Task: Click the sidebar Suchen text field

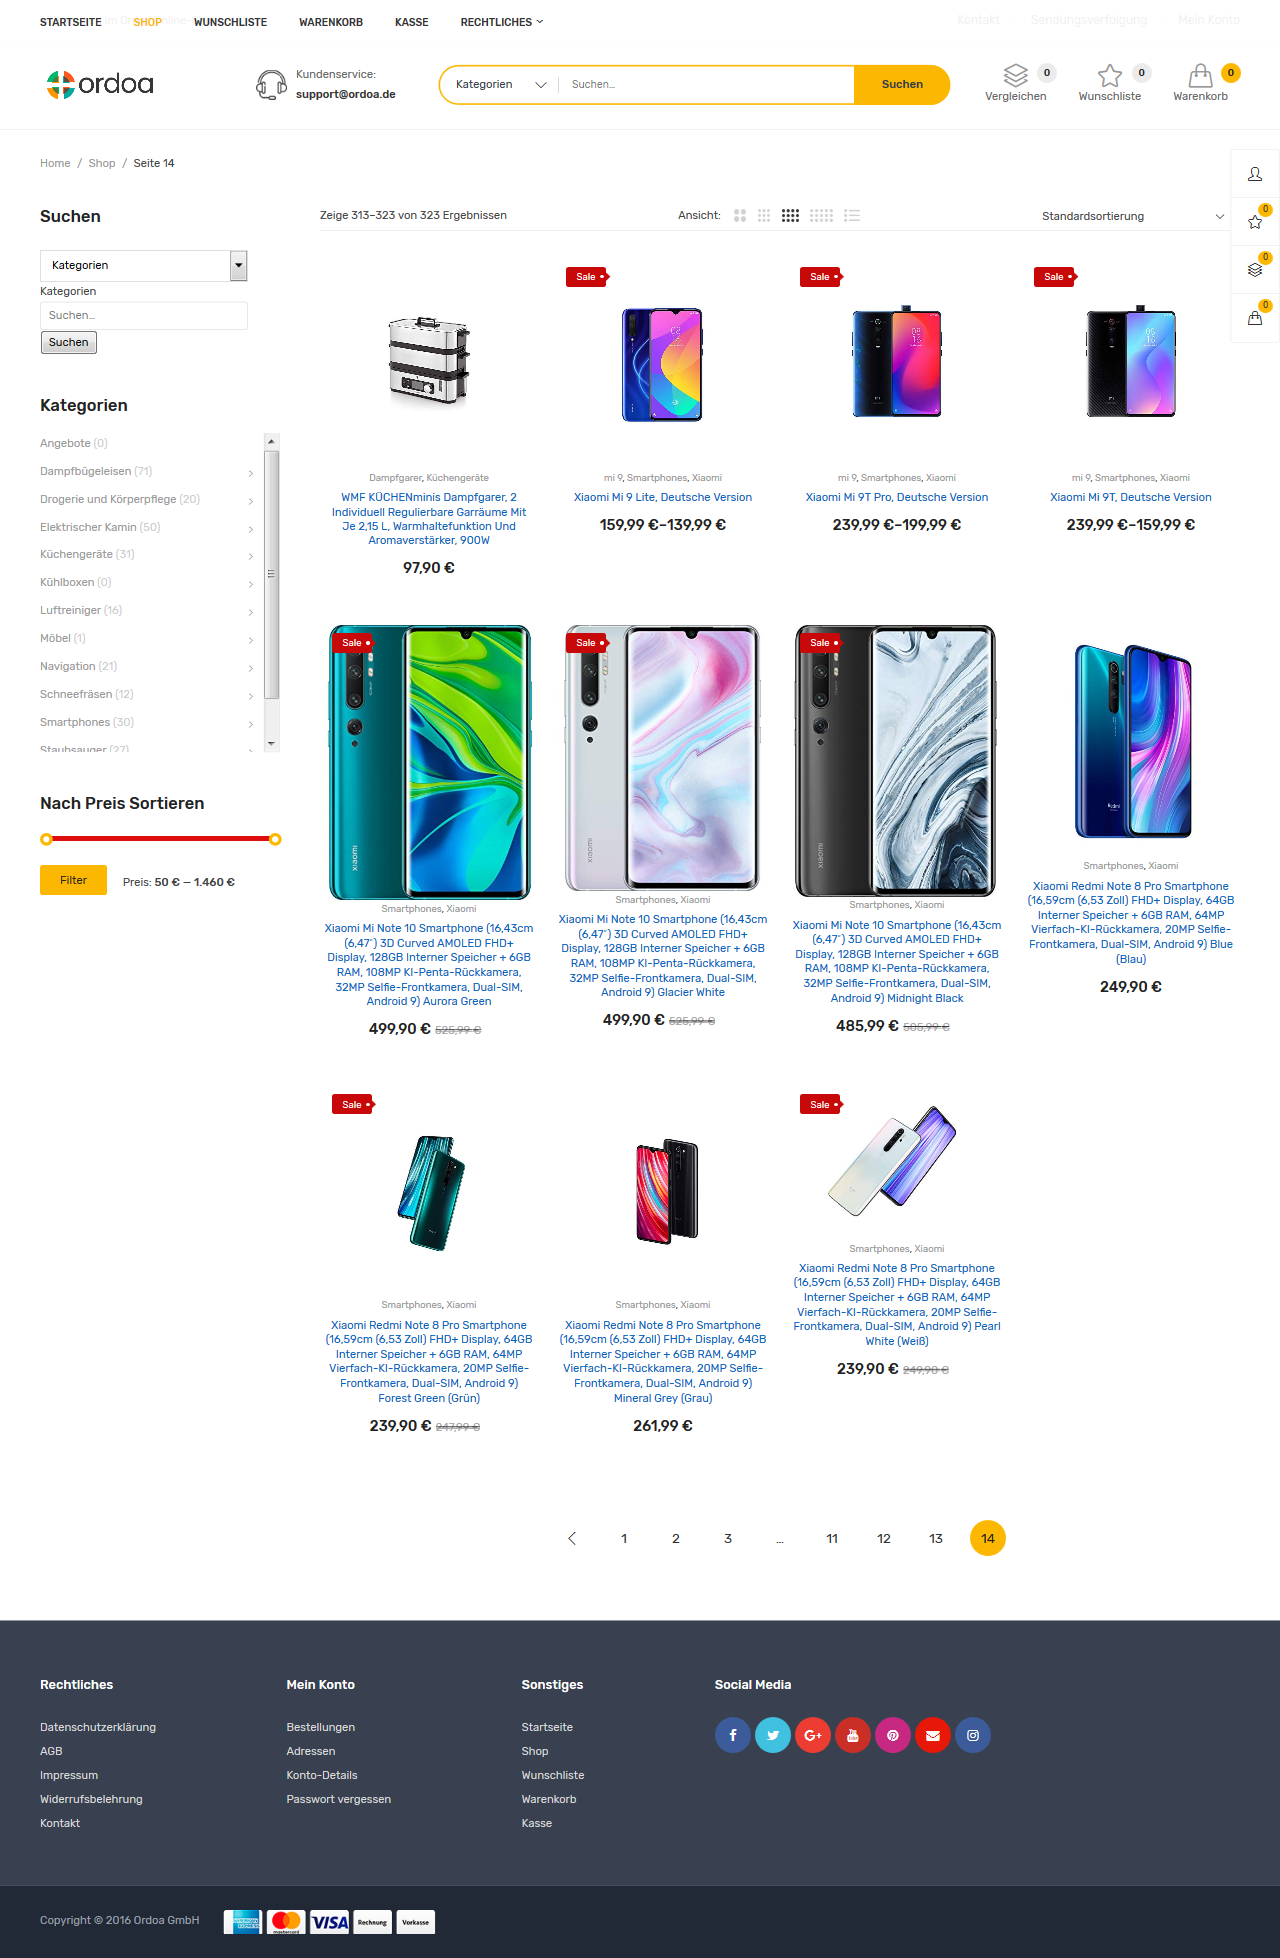Action: coord(144,315)
